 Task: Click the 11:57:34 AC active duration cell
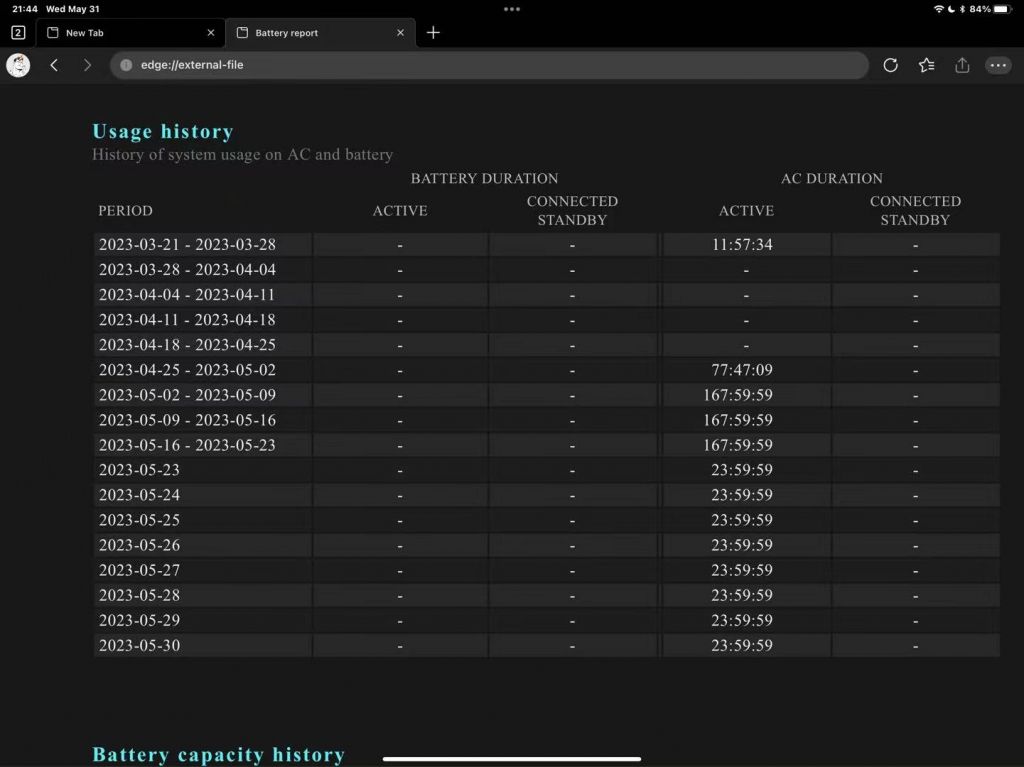pyautogui.click(x=742, y=245)
